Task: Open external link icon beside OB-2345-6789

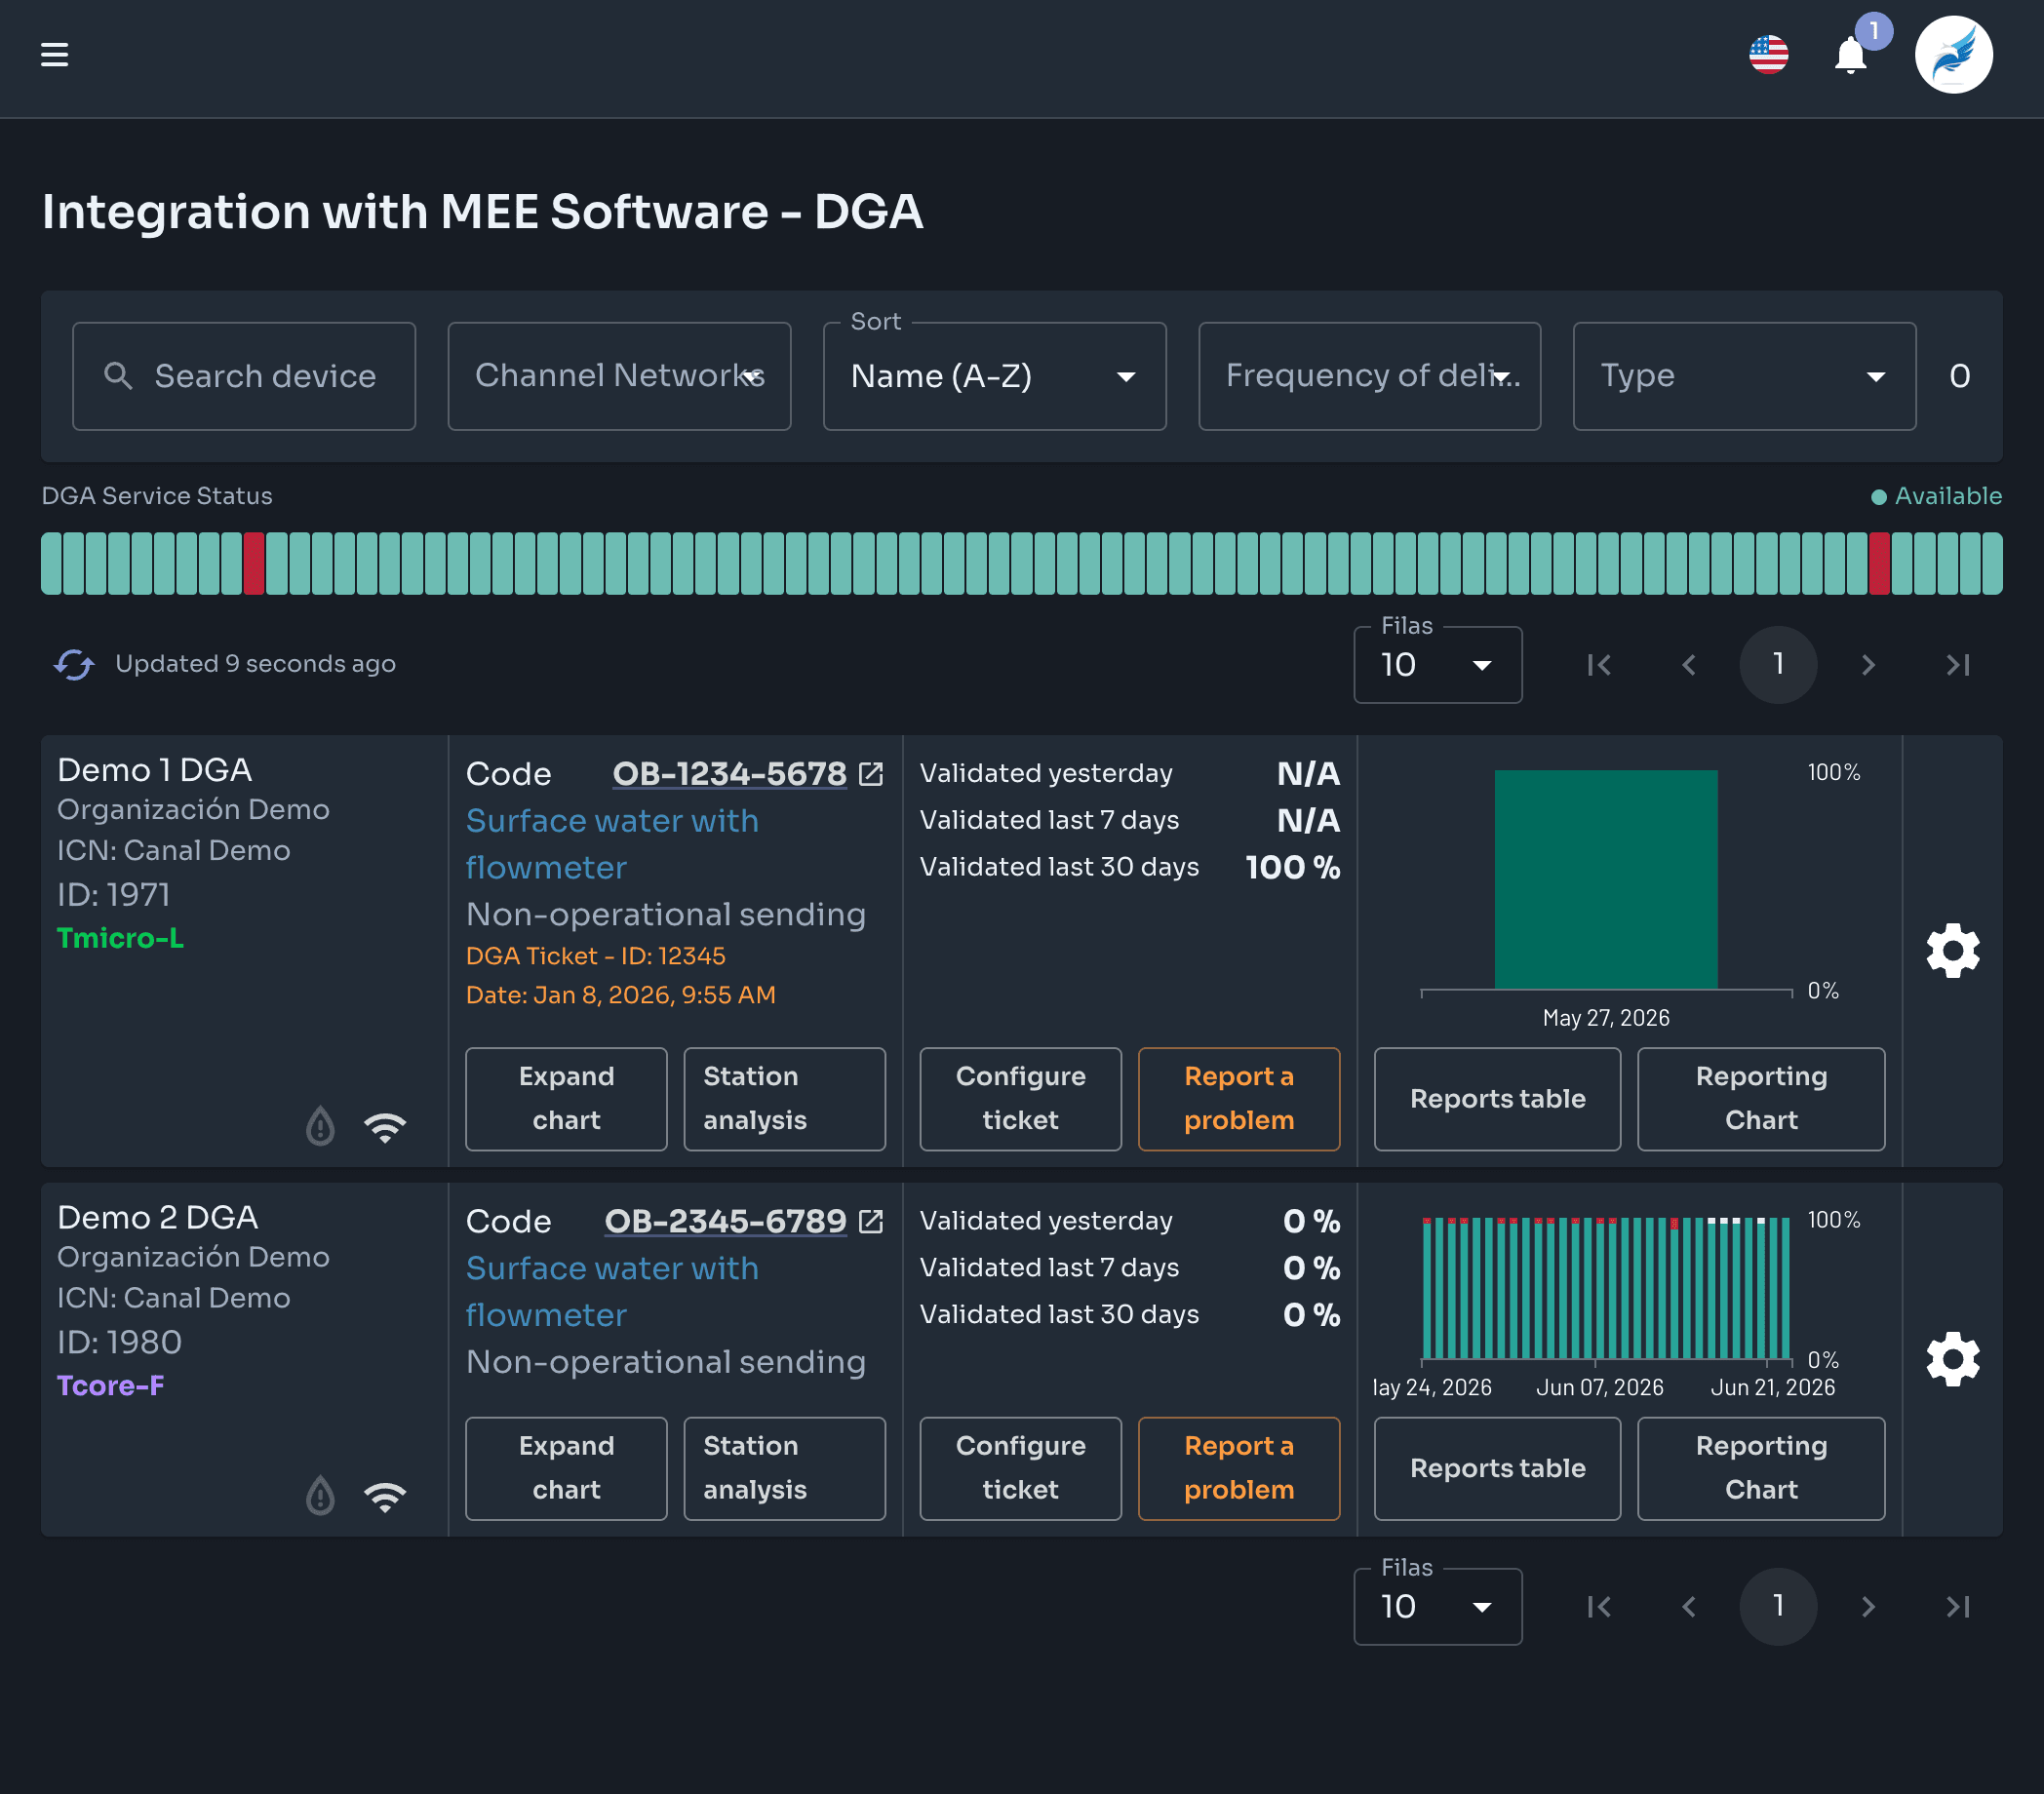Action: click(x=871, y=1221)
